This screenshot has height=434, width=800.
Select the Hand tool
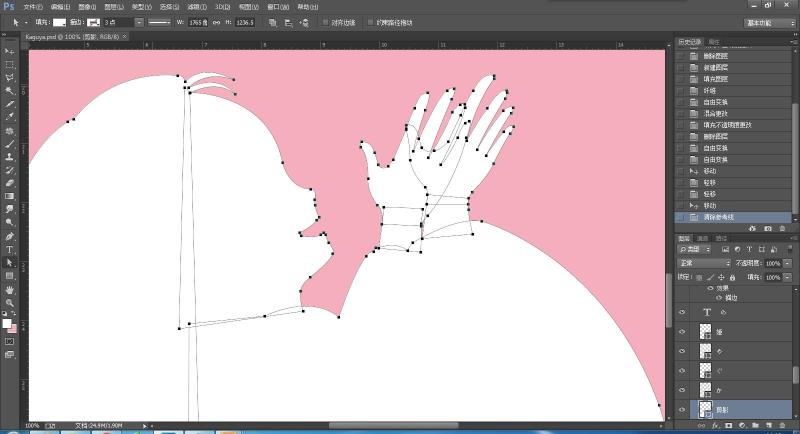coord(9,290)
